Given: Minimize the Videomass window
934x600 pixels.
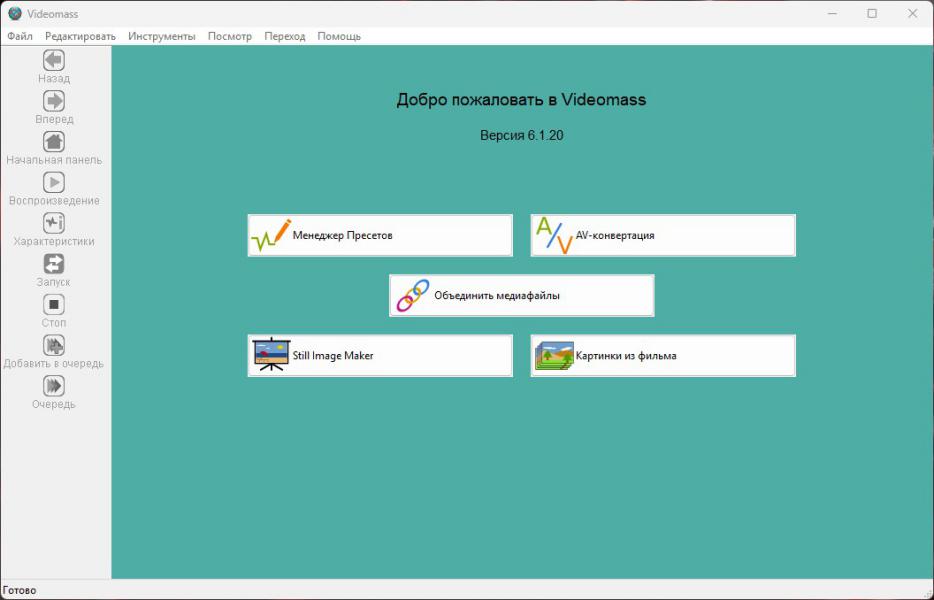Looking at the screenshot, I should pyautogui.click(x=832, y=14).
